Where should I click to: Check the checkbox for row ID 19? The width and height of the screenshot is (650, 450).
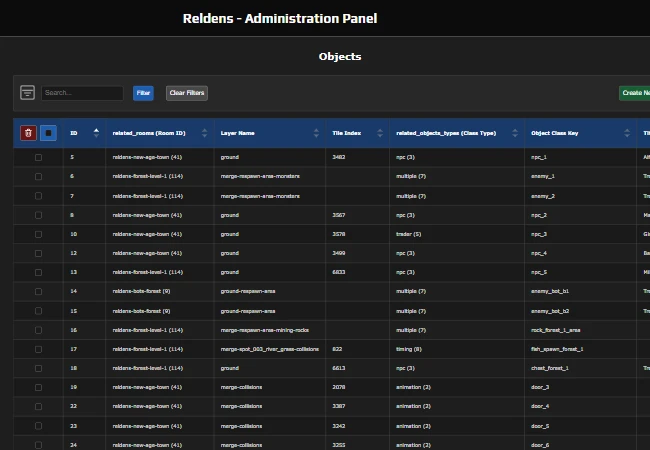pyautogui.click(x=39, y=387)
